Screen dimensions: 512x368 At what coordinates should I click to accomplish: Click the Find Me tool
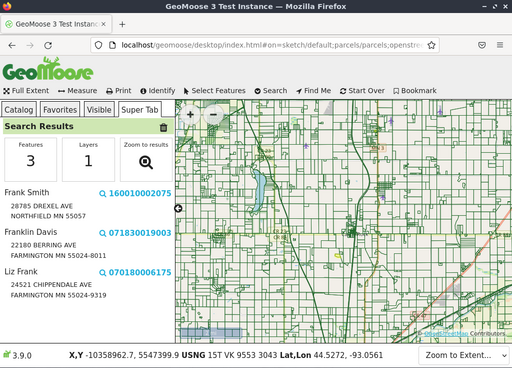click(x=313, y=91)
